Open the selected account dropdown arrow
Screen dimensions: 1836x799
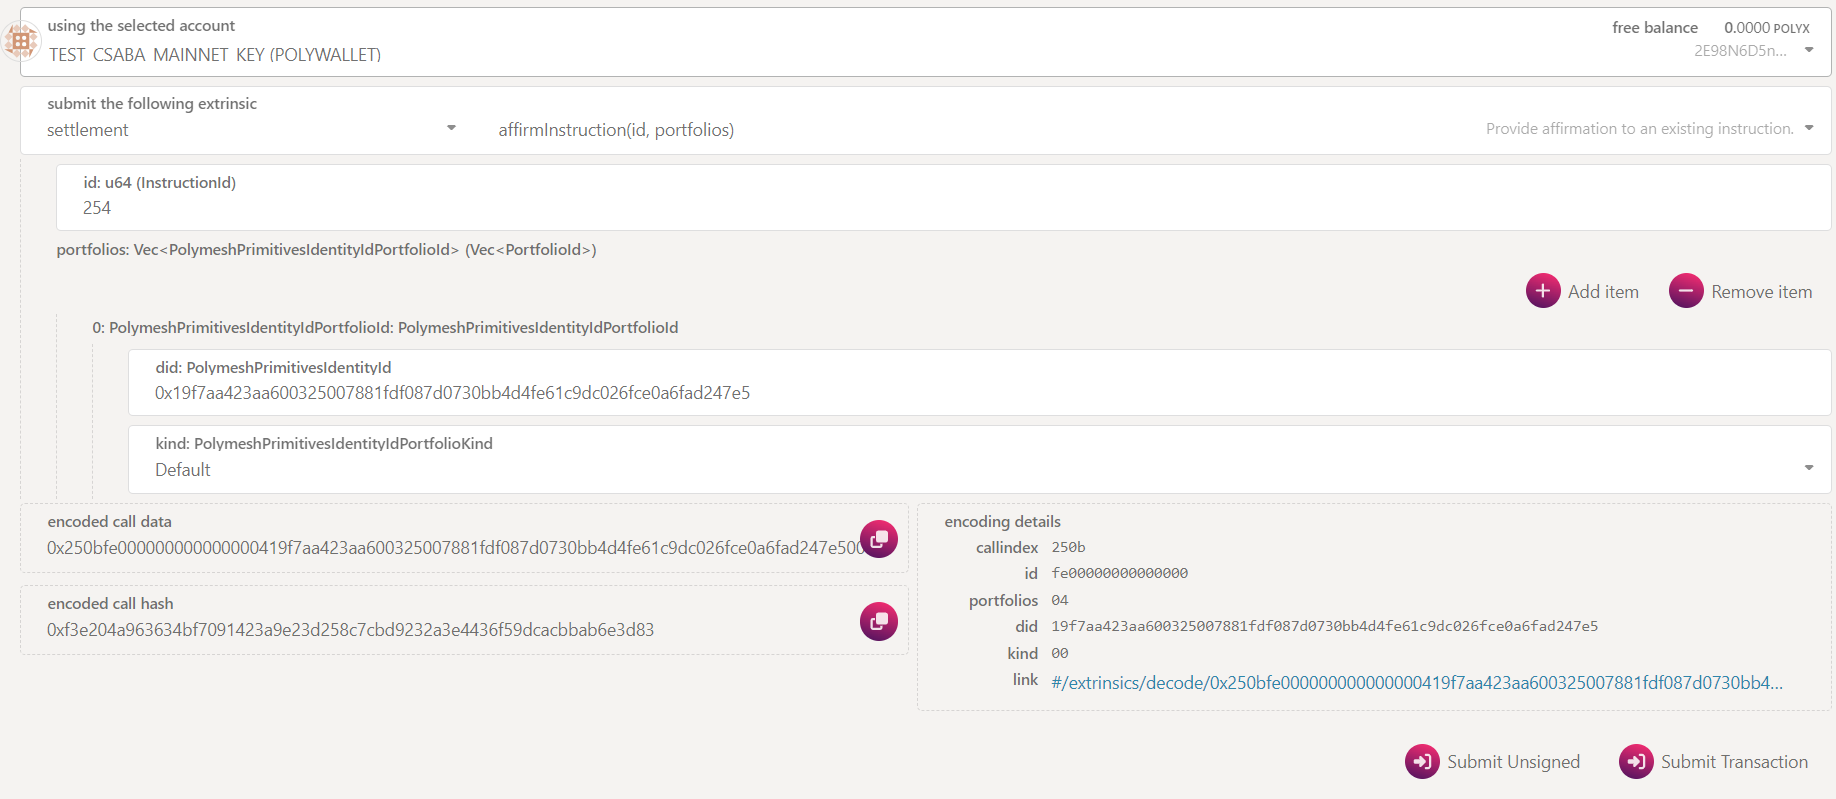1808,50
